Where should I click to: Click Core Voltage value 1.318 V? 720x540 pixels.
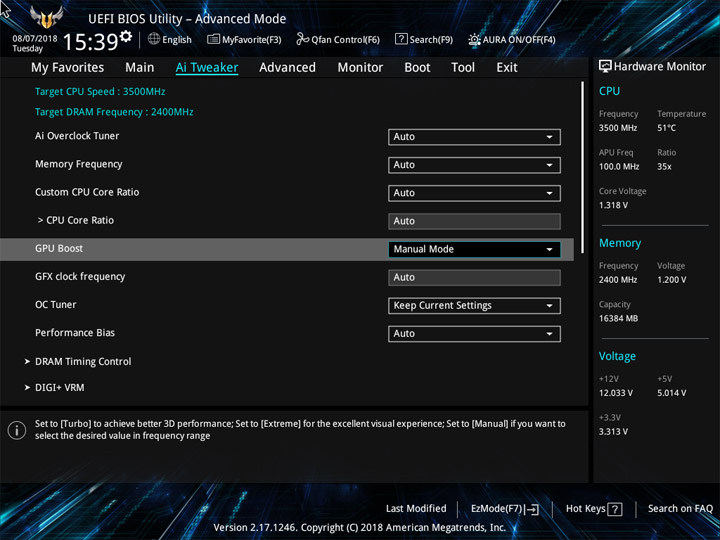[613, 205]
